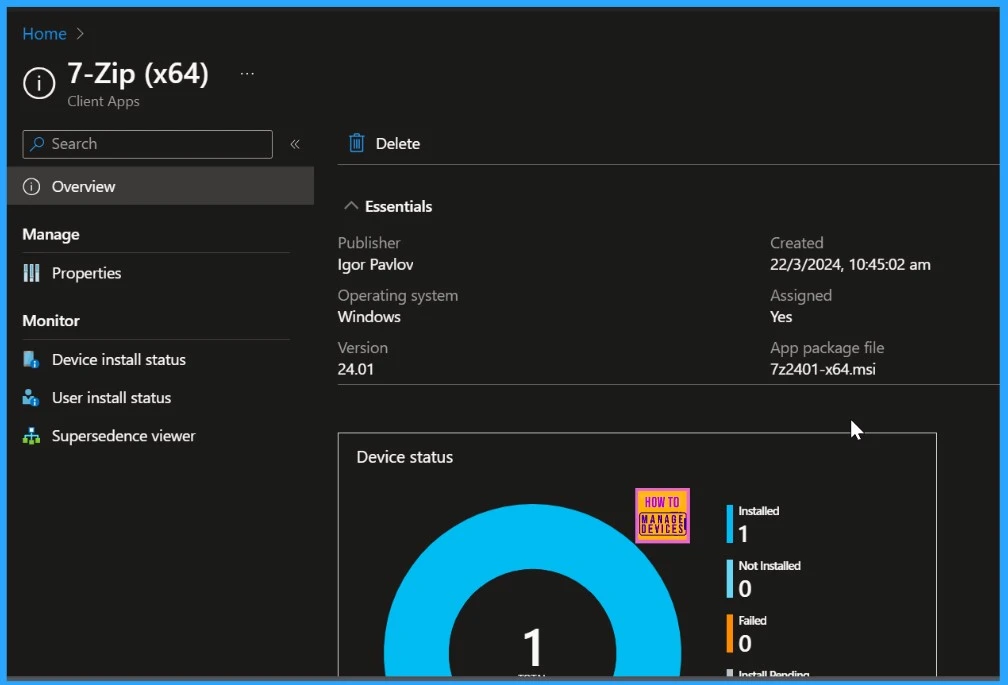The height and width of the screenshot is (685, 1008).
Task: Click the 7-Zip (x64) page title
Action: (x=138, y=73)
